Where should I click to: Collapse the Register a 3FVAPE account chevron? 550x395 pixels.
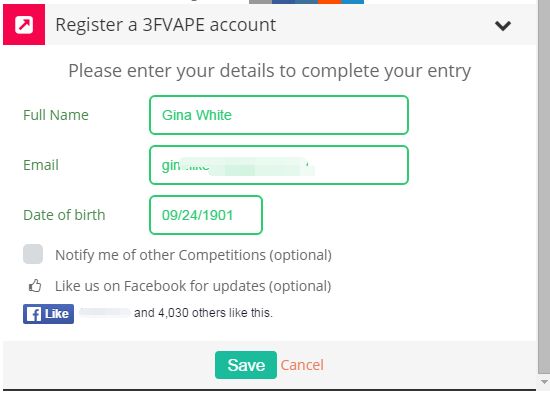coord(503,25)
